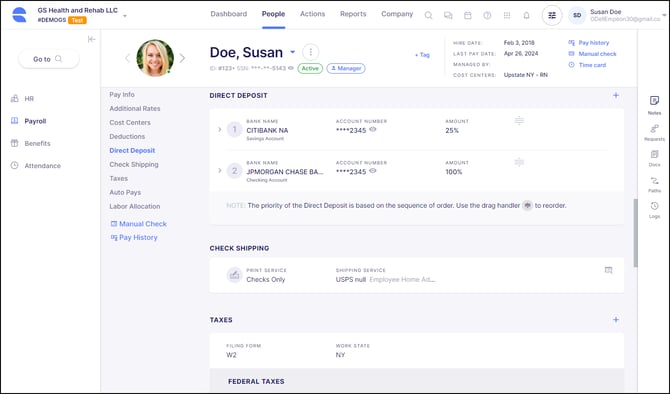Reveal the JPMORGAN CHASE account number

[373, 171]
